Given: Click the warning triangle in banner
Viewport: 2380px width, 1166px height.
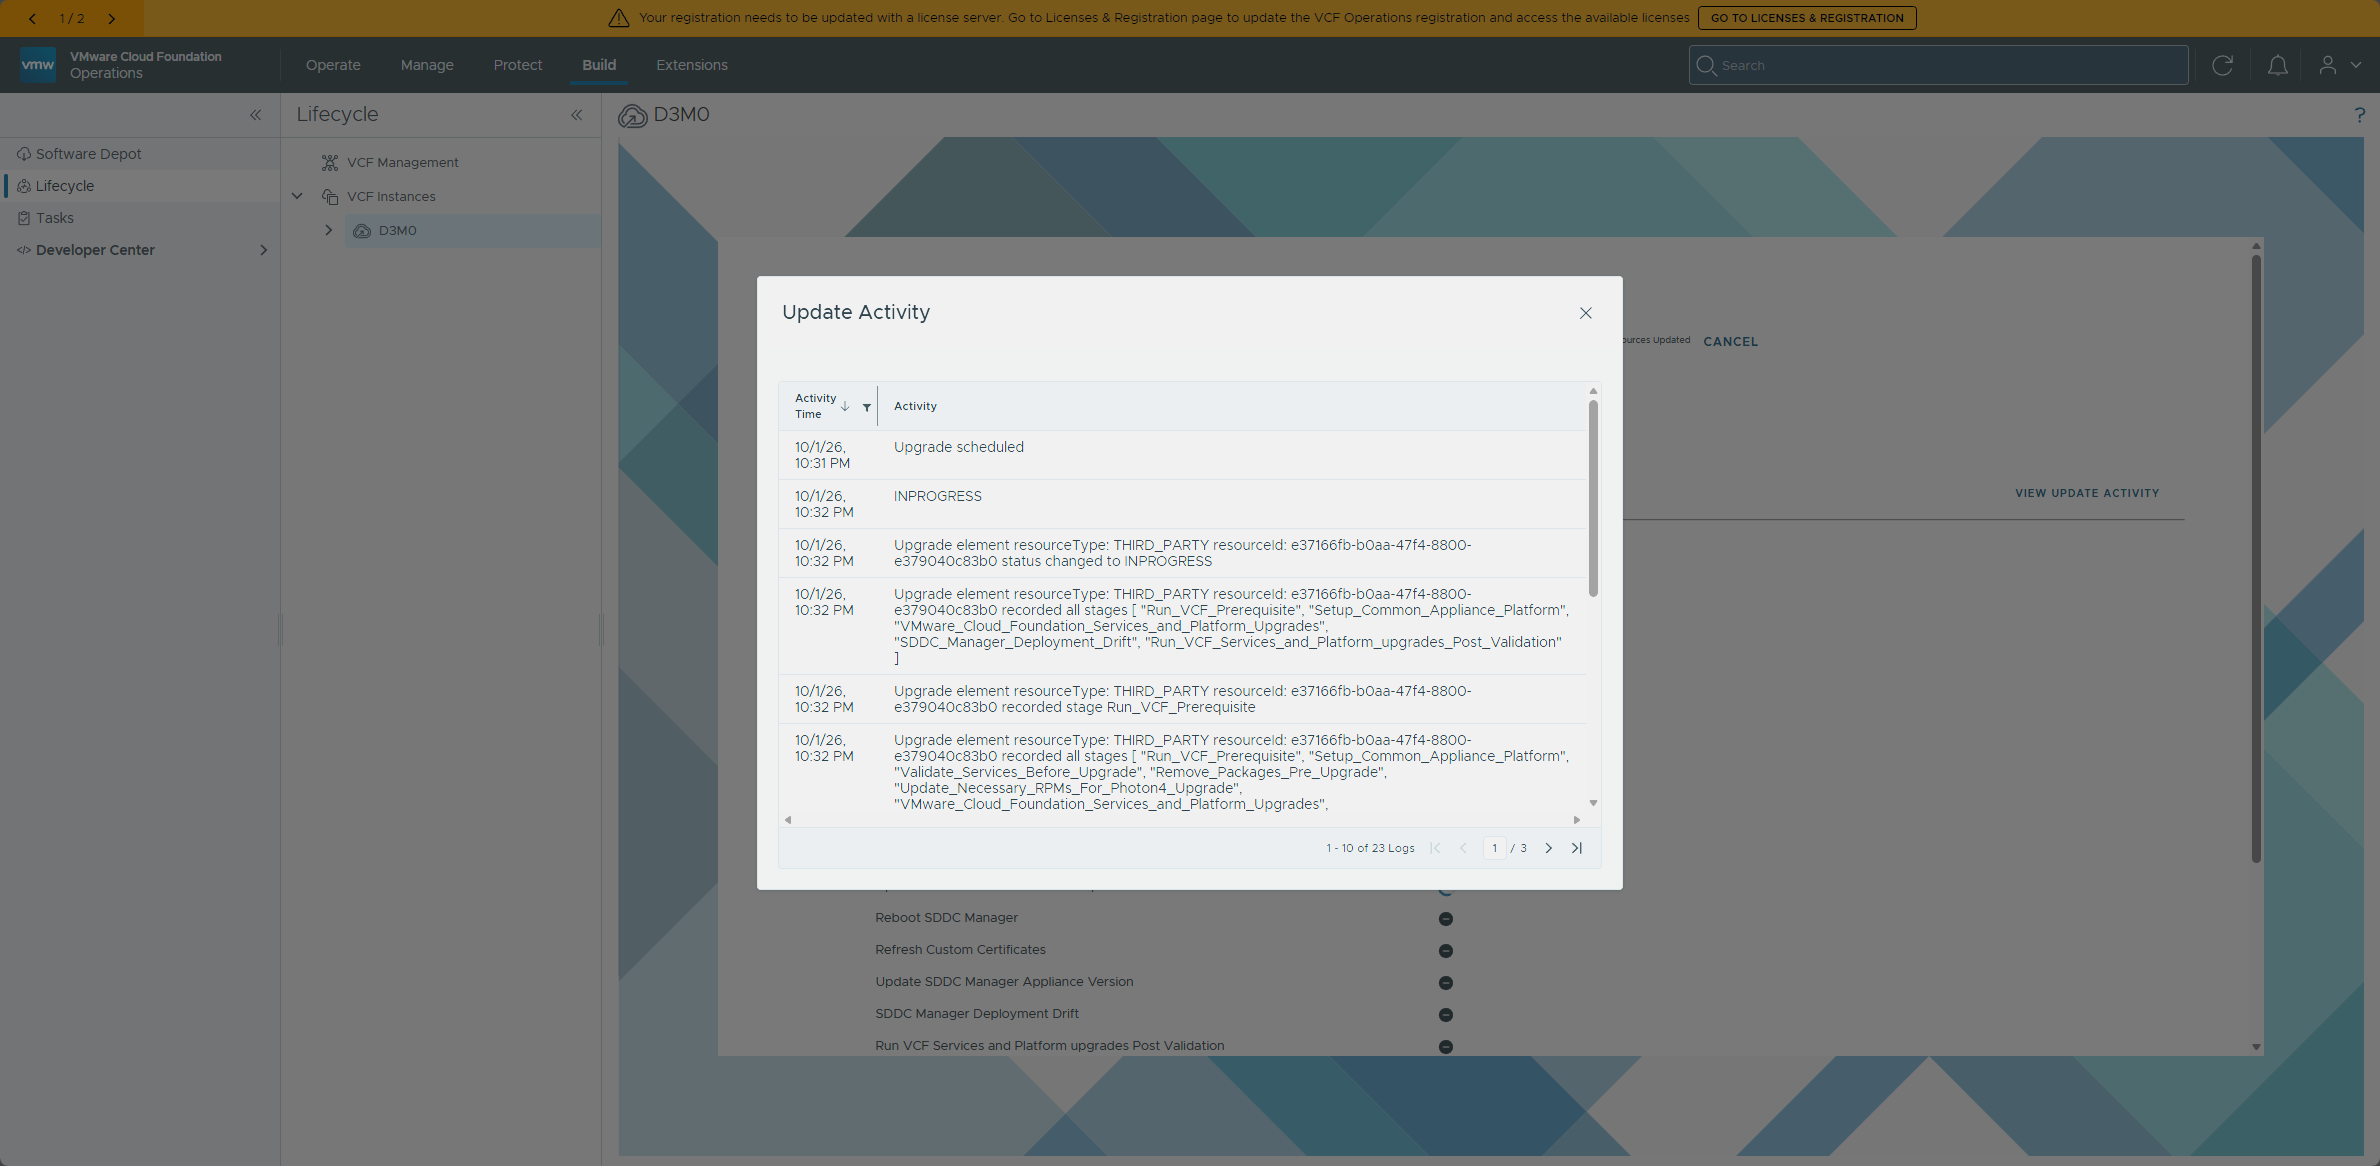Looking at the screenshot, I should [619, 18].
